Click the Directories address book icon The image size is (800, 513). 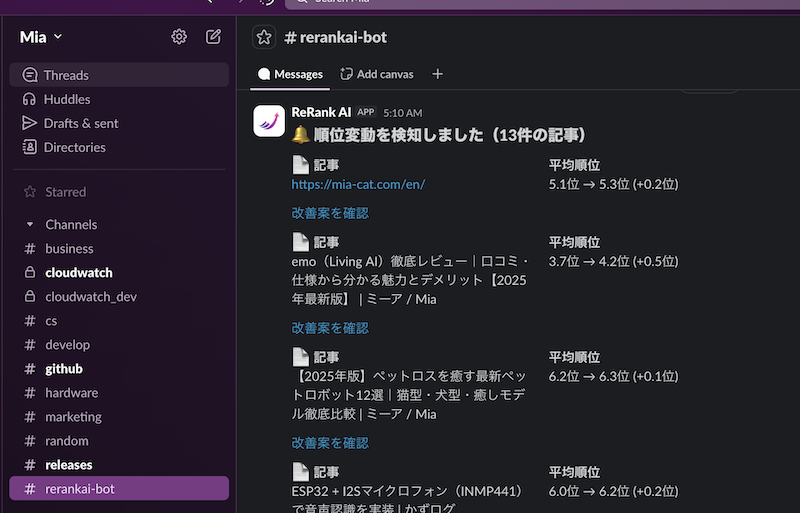pyautogui.click(x=30, y=147)
